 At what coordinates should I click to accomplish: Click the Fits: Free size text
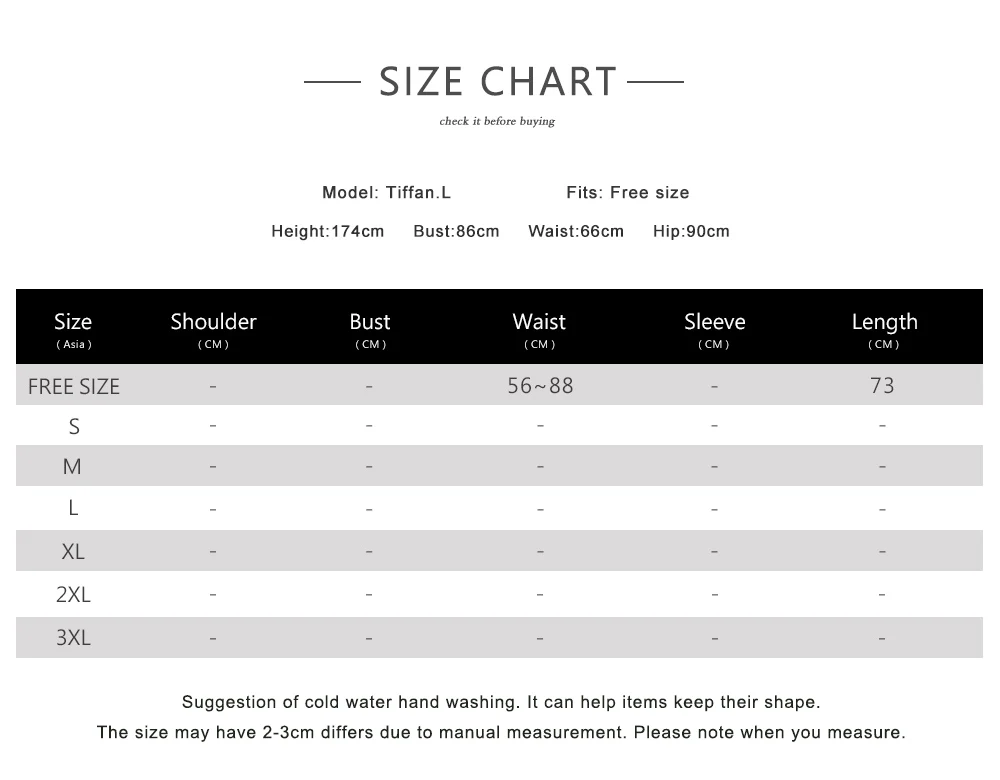pos(628,193)
